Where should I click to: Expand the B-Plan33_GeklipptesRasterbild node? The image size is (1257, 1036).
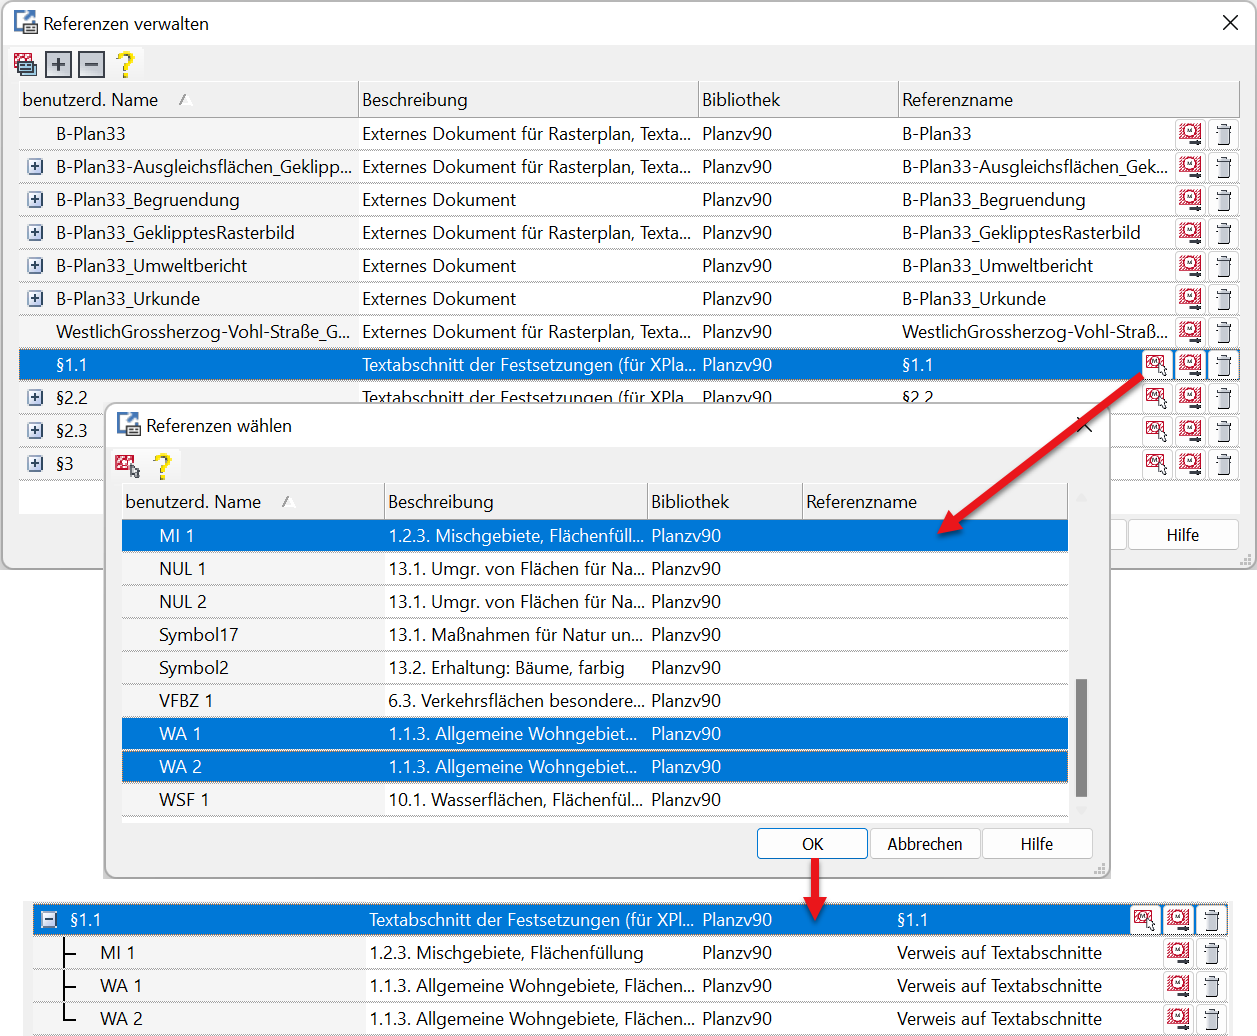click(35, 233)
